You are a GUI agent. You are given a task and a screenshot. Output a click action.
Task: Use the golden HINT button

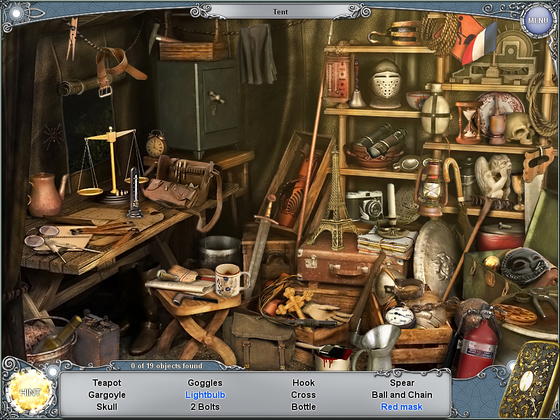(x=30, y=392)
